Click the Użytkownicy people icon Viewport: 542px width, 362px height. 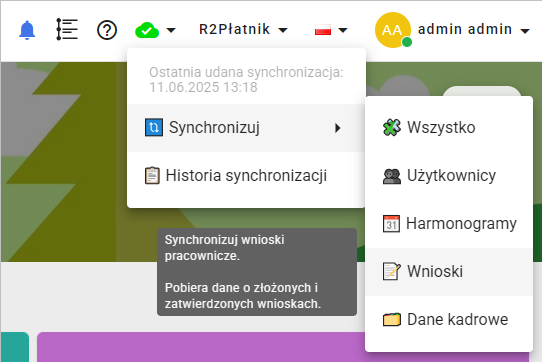click(x=392, y=176)
